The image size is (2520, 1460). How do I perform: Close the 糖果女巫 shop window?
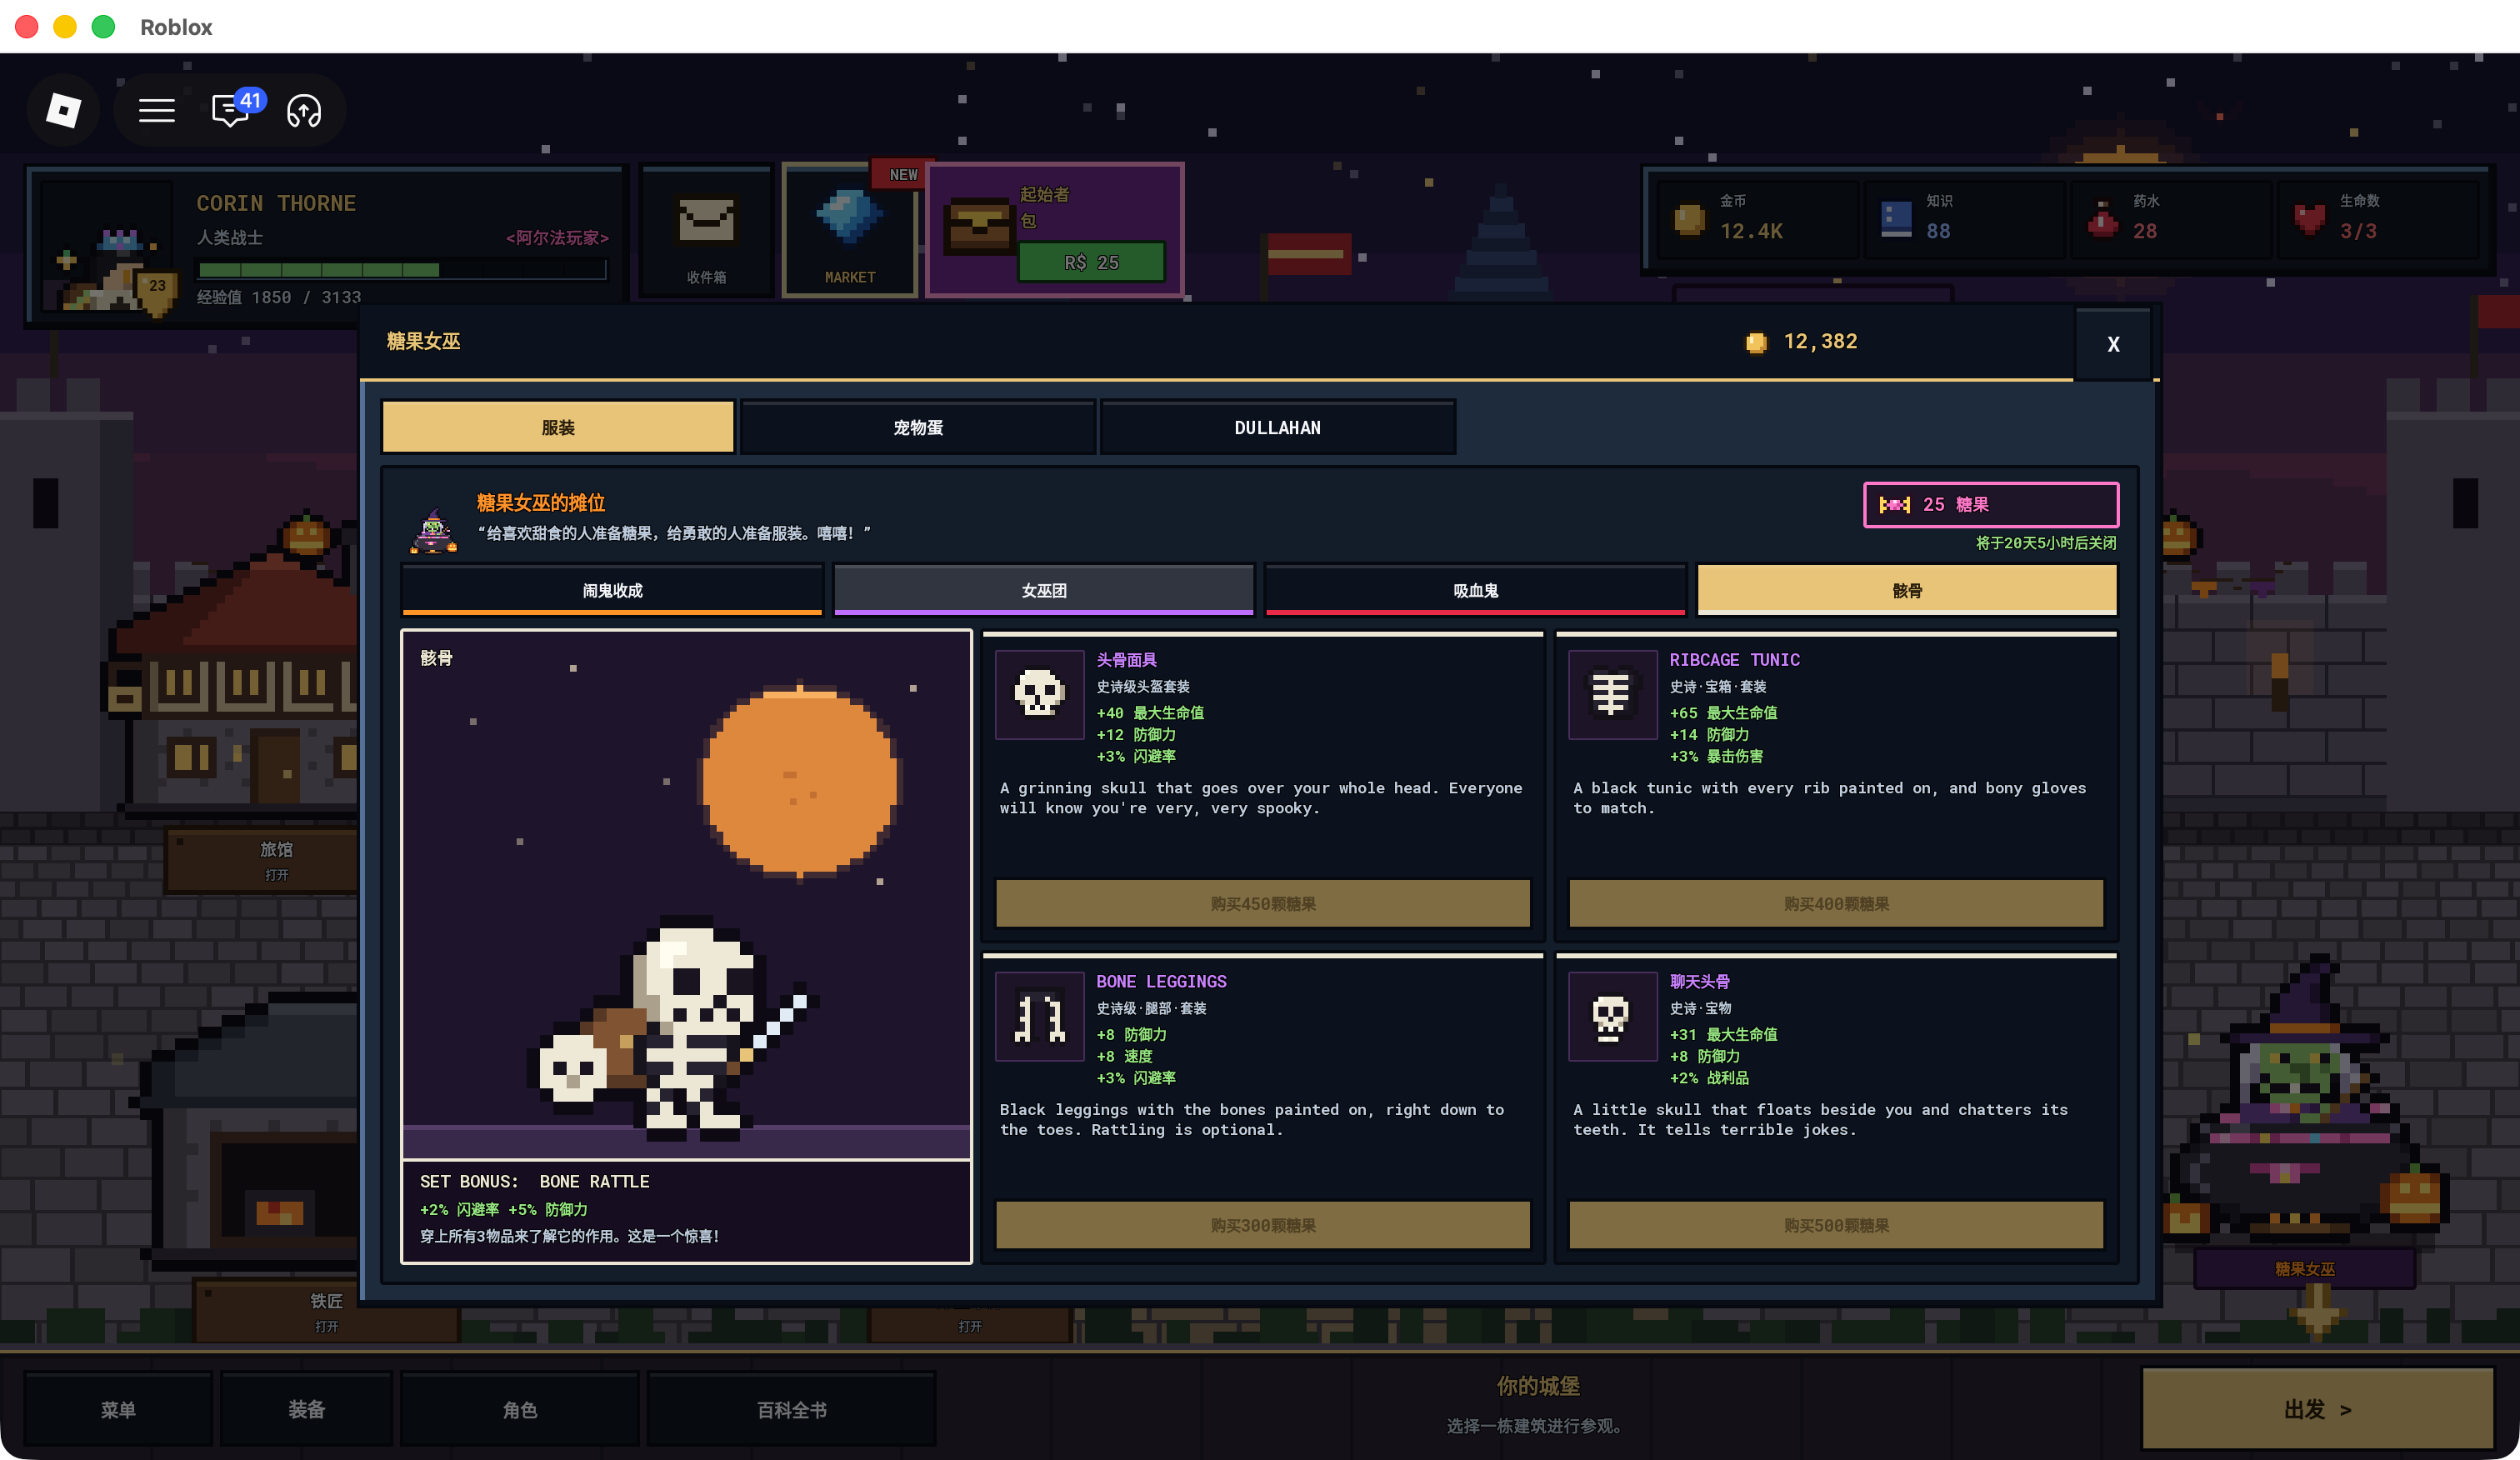pyautogui.click(x=2113, y=344)
